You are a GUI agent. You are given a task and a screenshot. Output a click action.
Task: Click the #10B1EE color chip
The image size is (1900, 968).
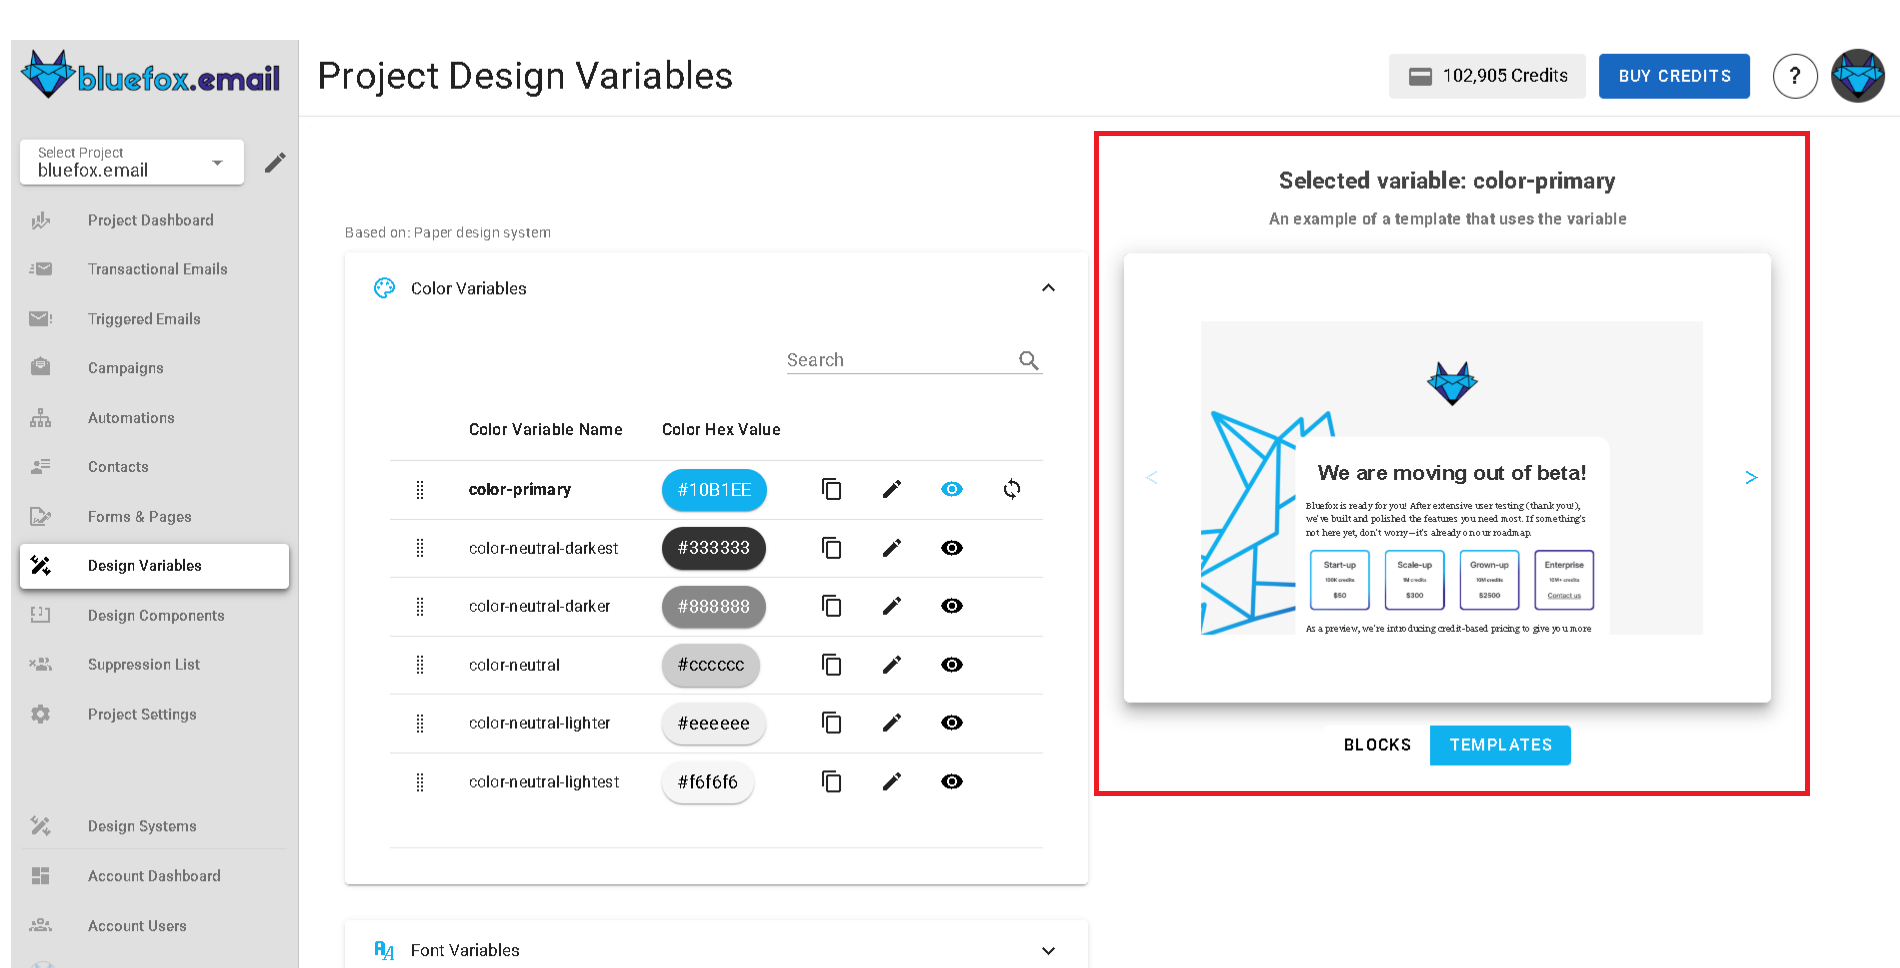pos(714,490)
